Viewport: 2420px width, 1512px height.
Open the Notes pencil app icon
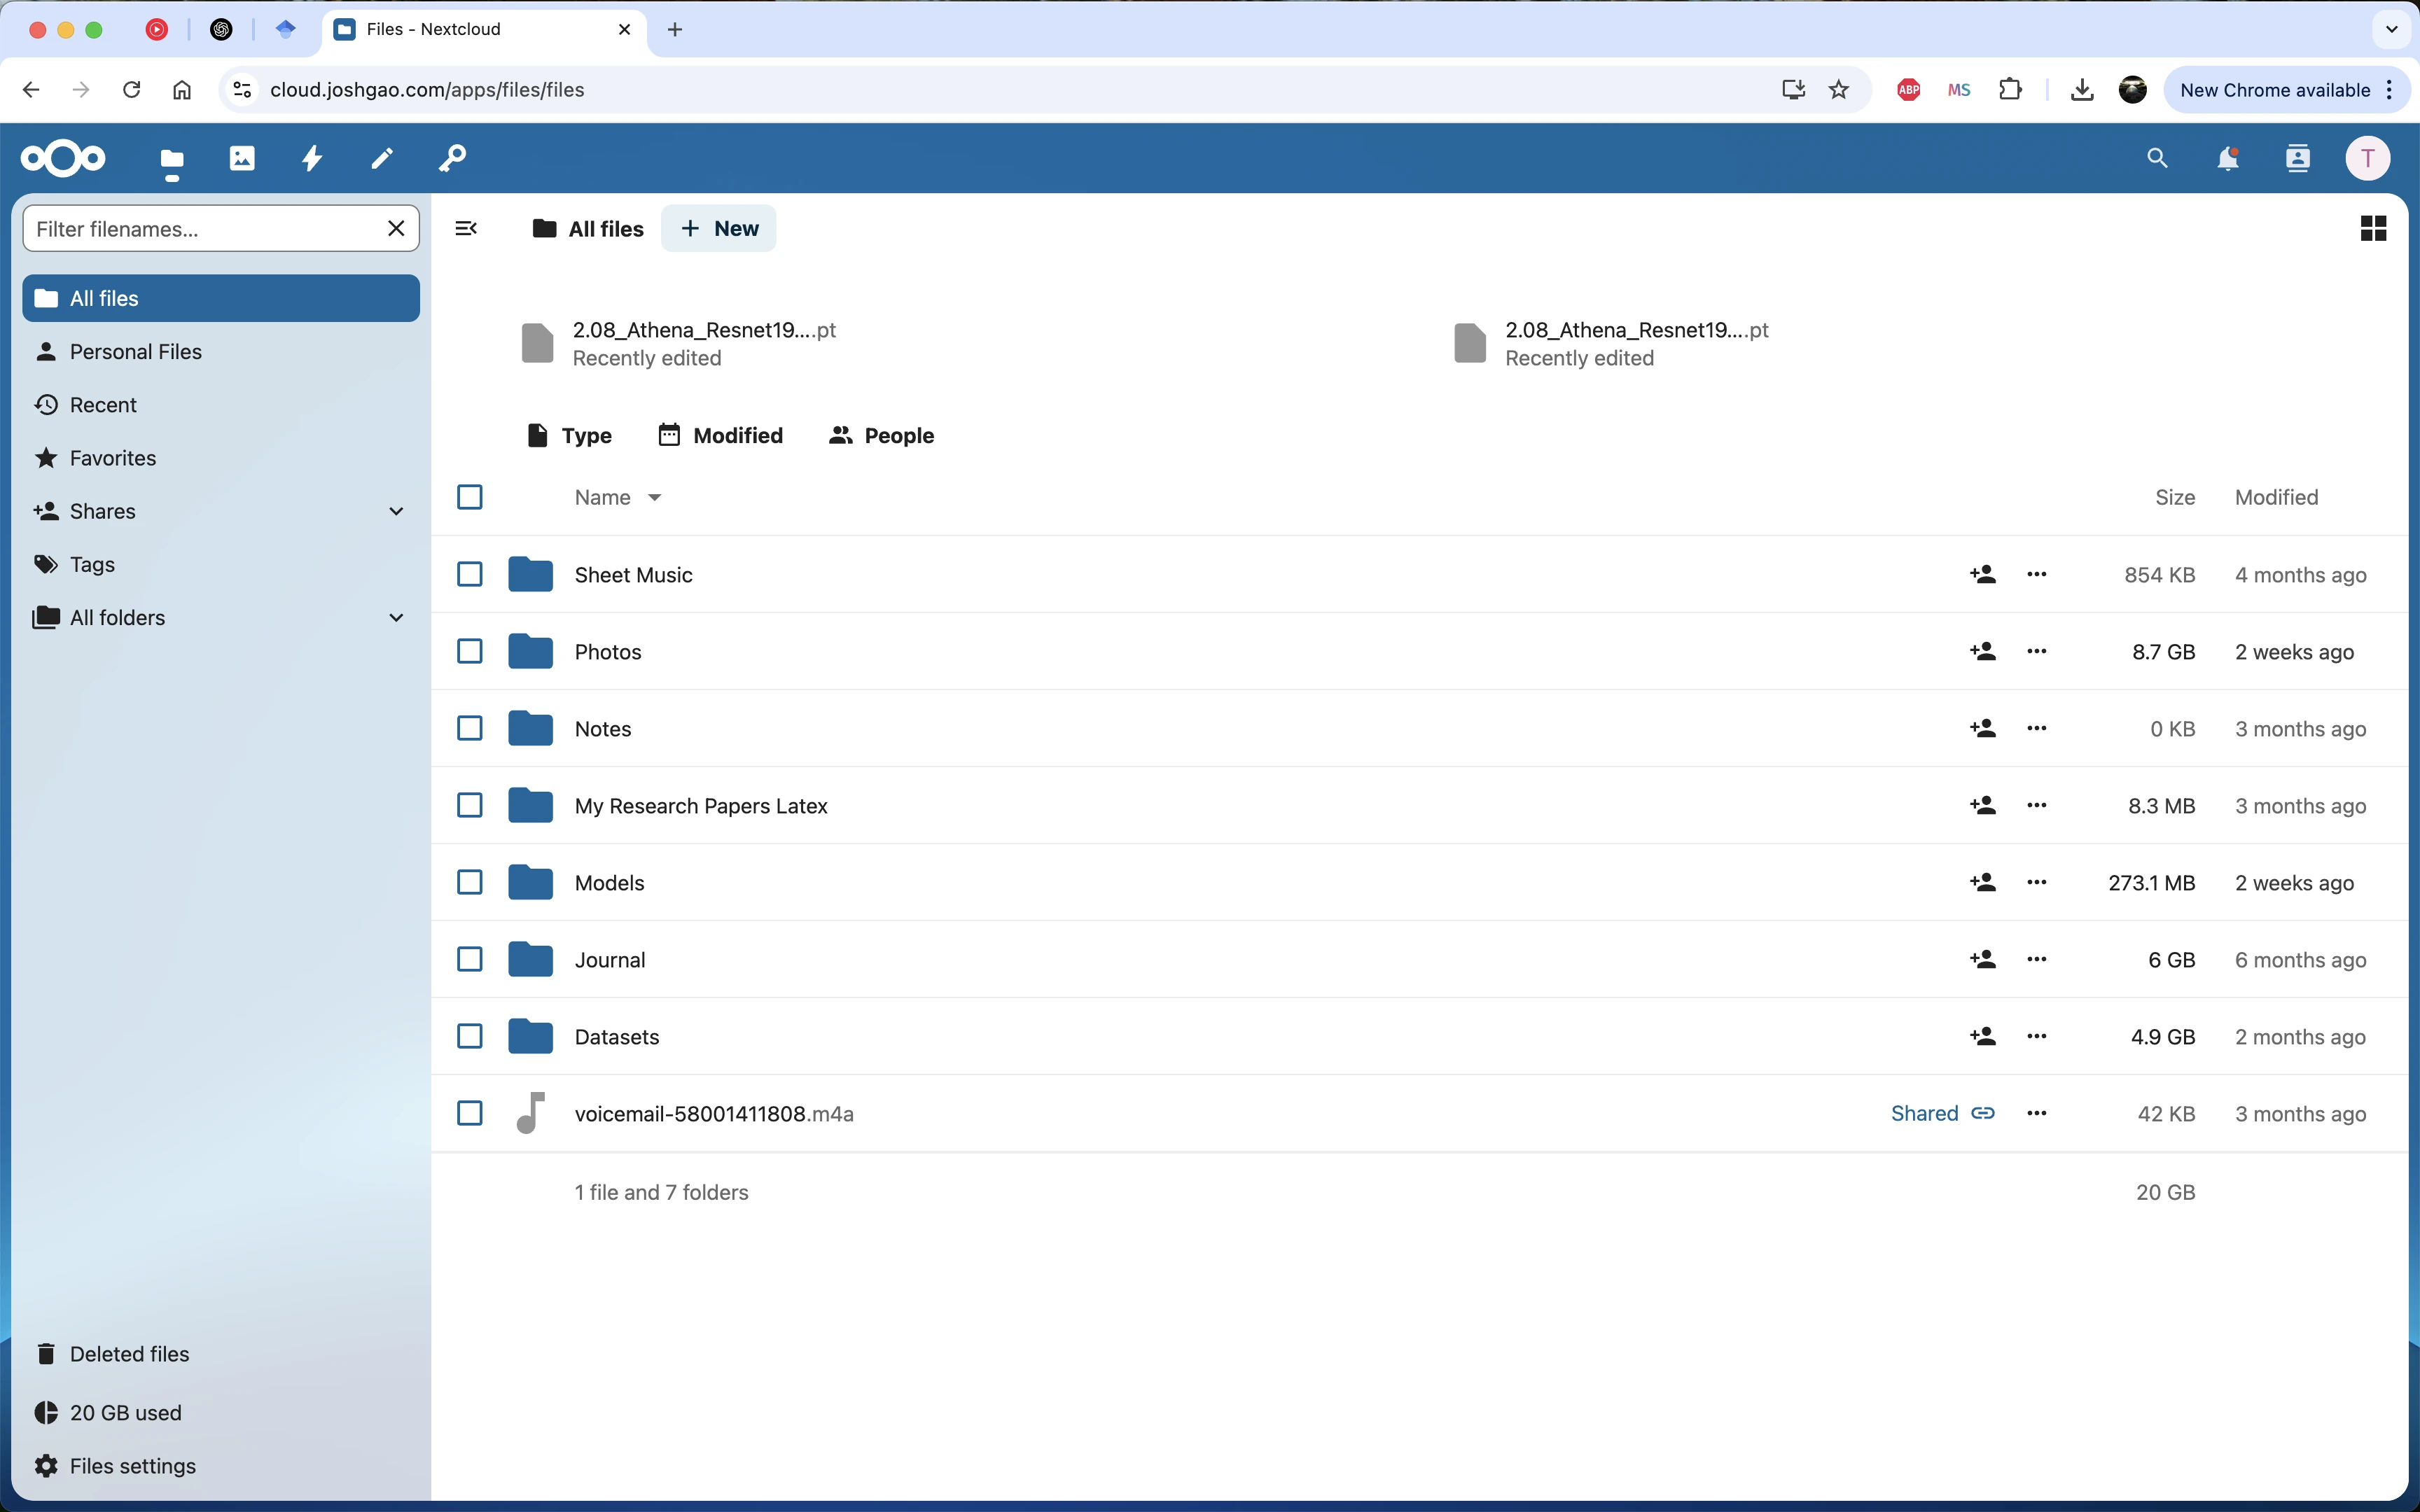click(382, 158)
